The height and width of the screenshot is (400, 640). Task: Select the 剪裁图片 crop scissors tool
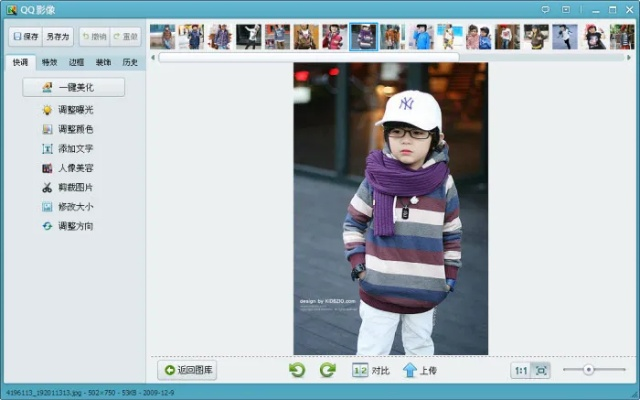click(74, 187)
